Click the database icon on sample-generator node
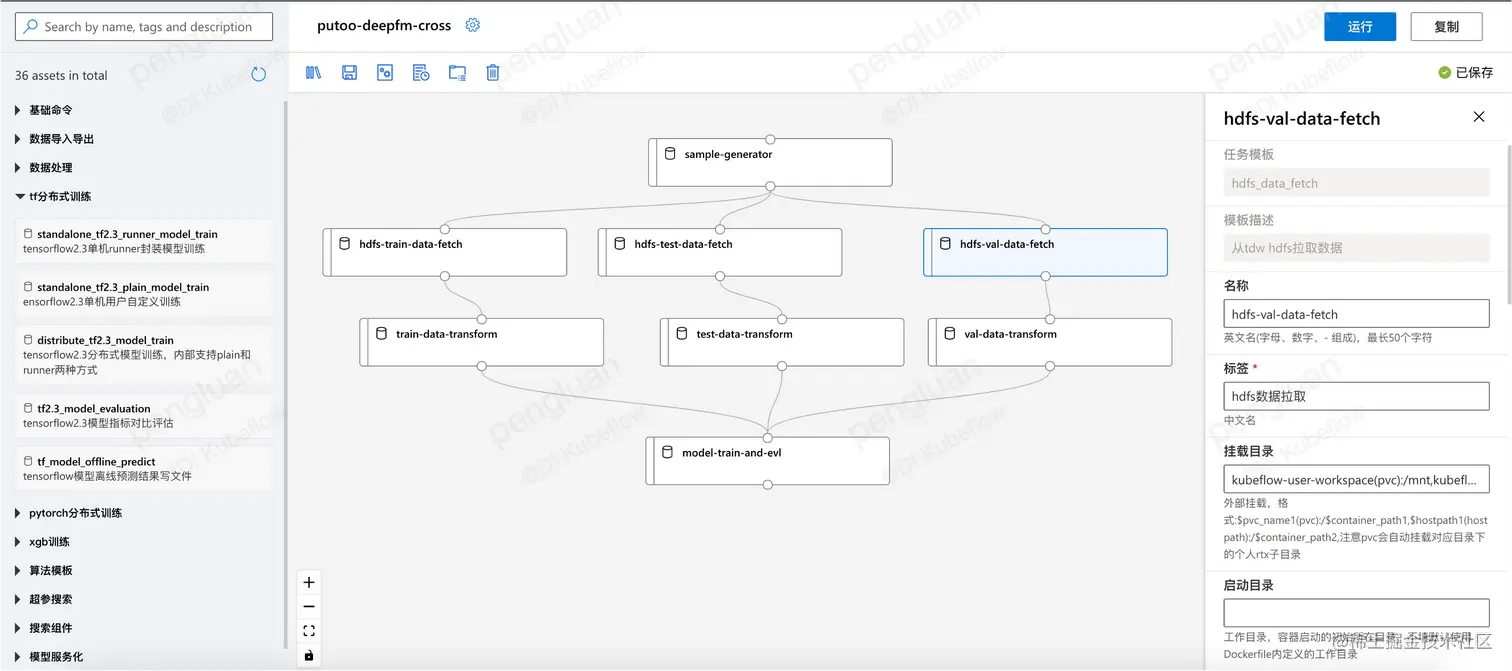The height and width of the screenshot is (671, 1512). pyautogui.click(x=670, y=154)
